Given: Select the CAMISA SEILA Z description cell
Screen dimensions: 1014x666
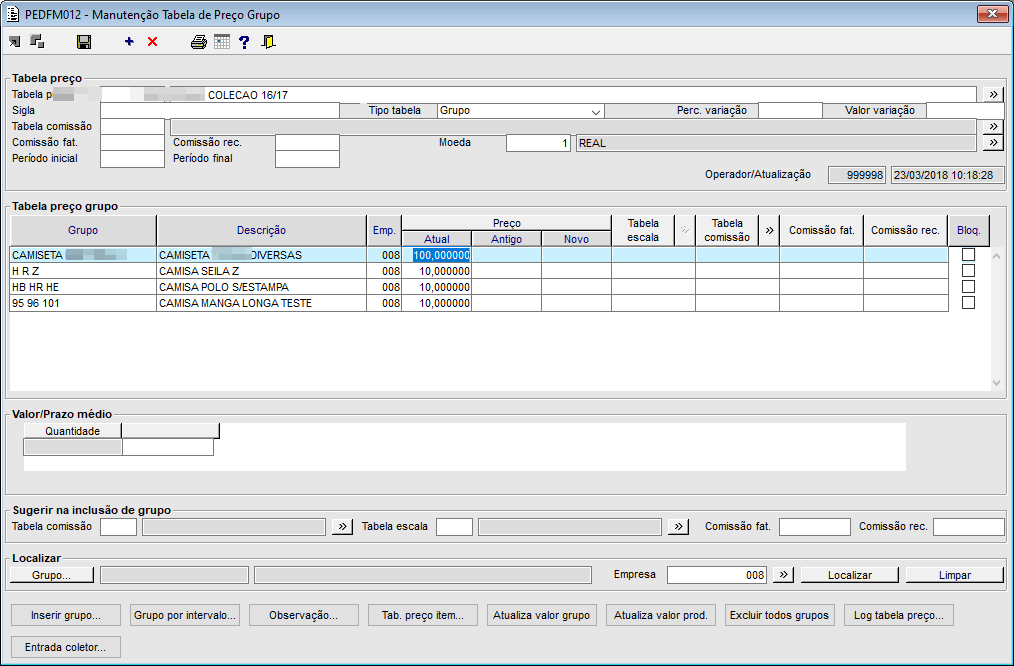Looking at the screenshot, I should tap(261, 271).
